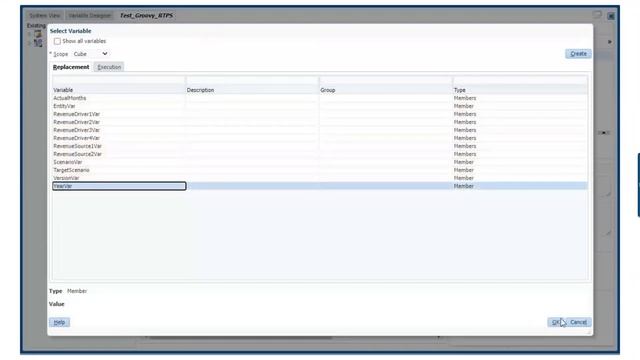Enable the Show all variables checkbox
The image size is (640, 360).
pyautogui.click(x=57, y=41)
